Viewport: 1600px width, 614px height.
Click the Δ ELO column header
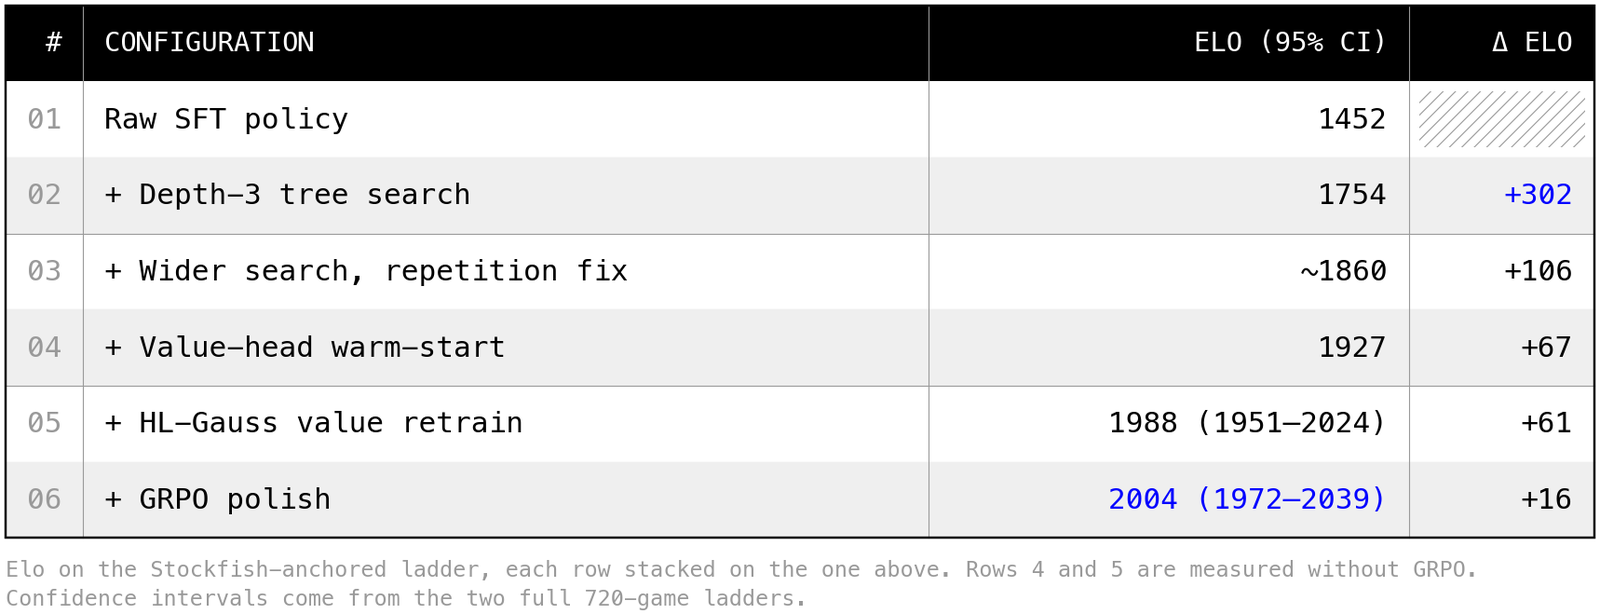click(1531, 42)
